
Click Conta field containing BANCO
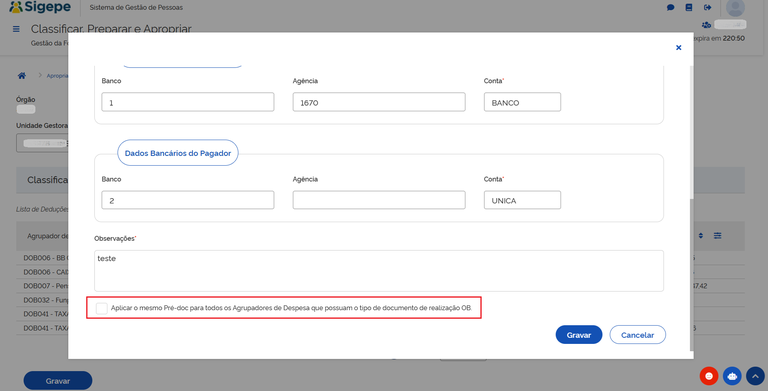522,102
